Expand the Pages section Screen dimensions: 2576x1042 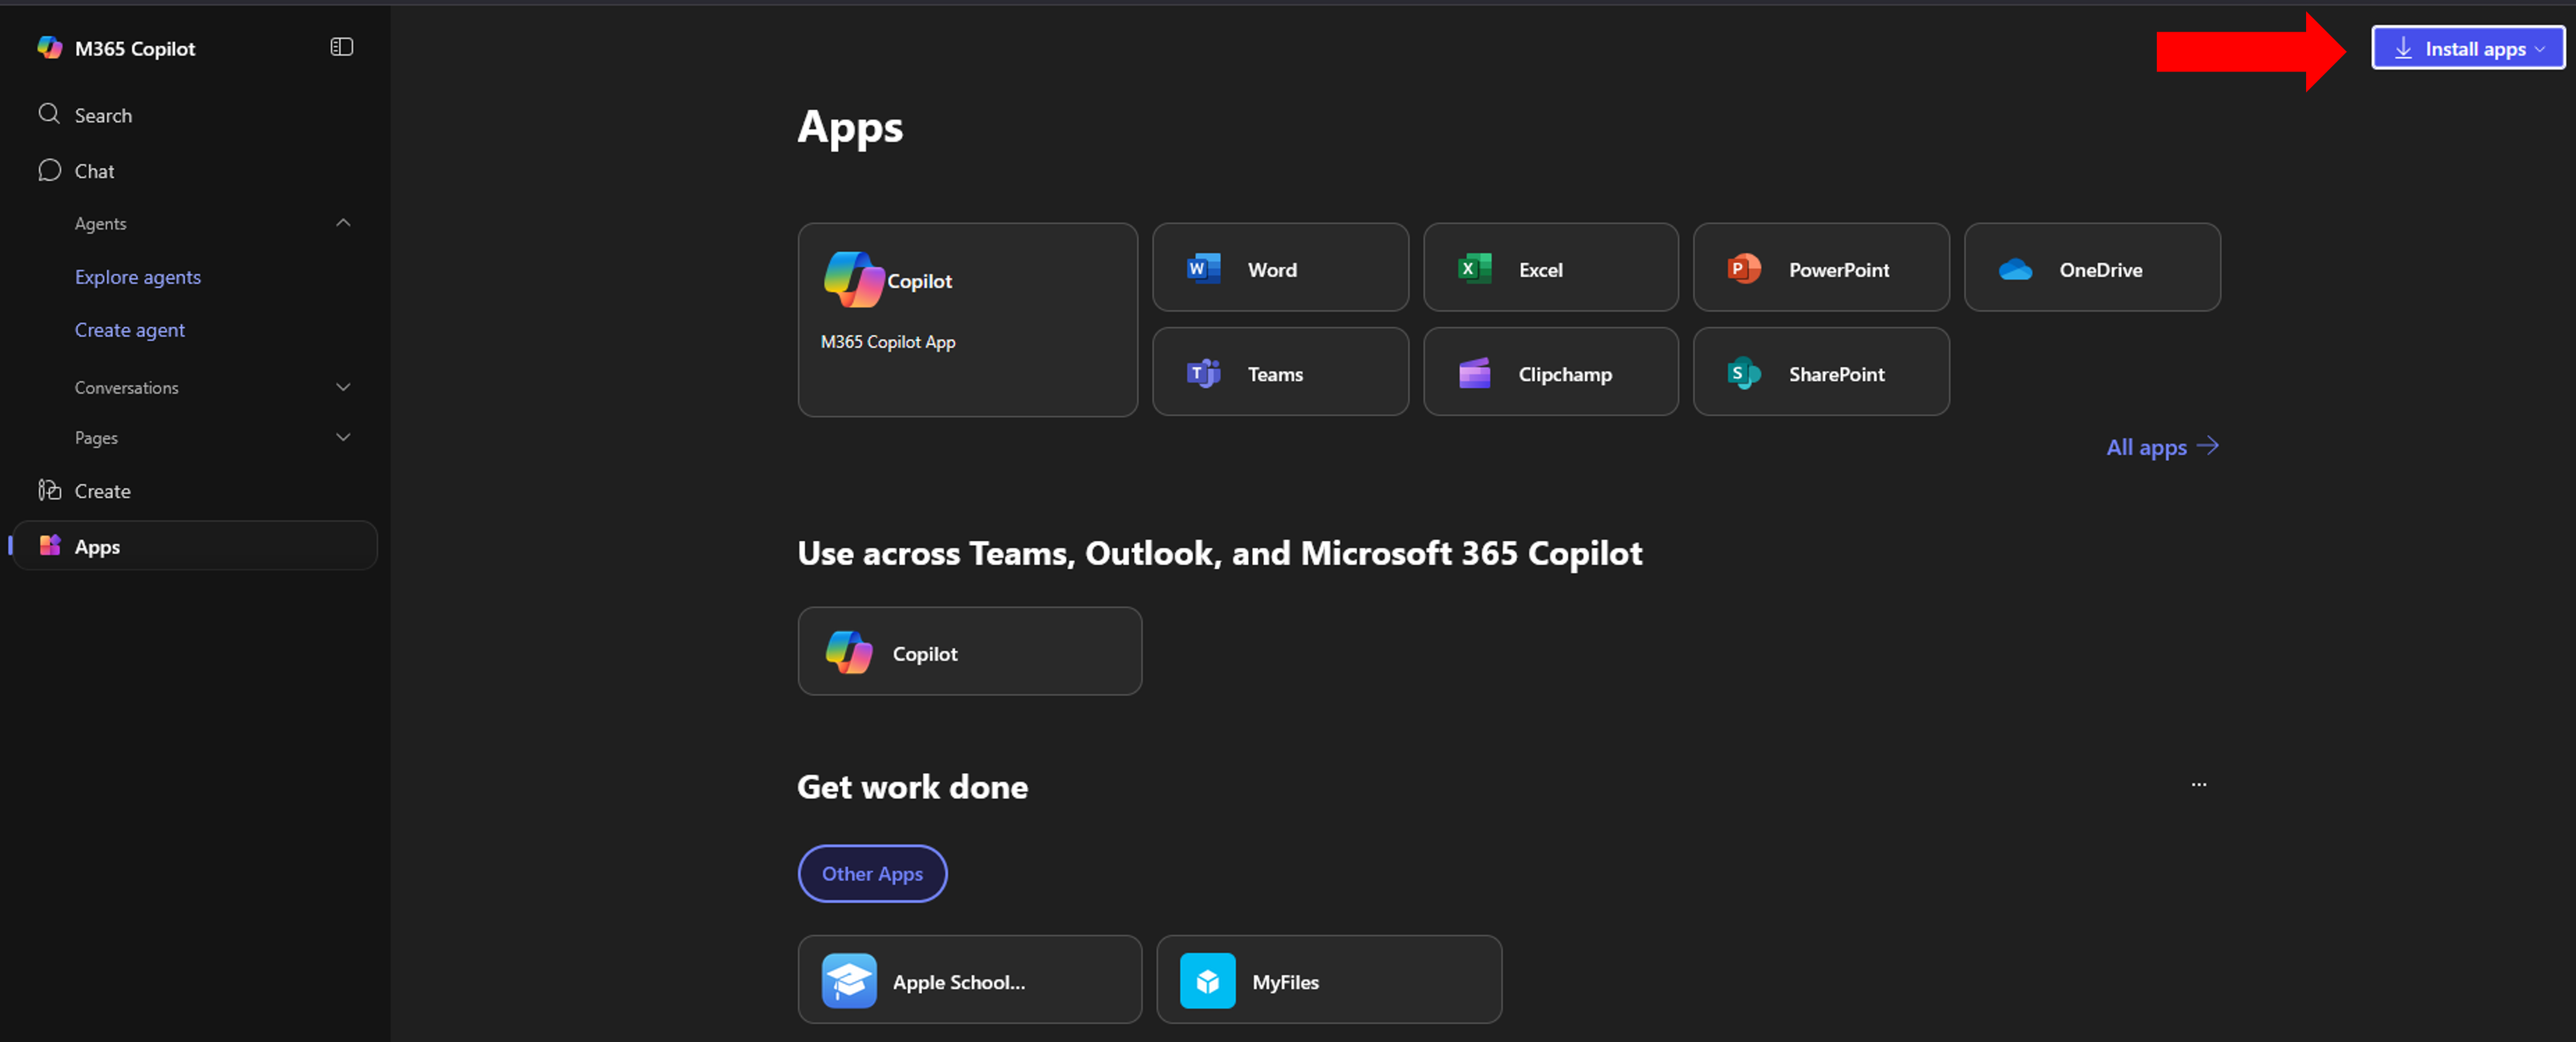tap(343, 437)
